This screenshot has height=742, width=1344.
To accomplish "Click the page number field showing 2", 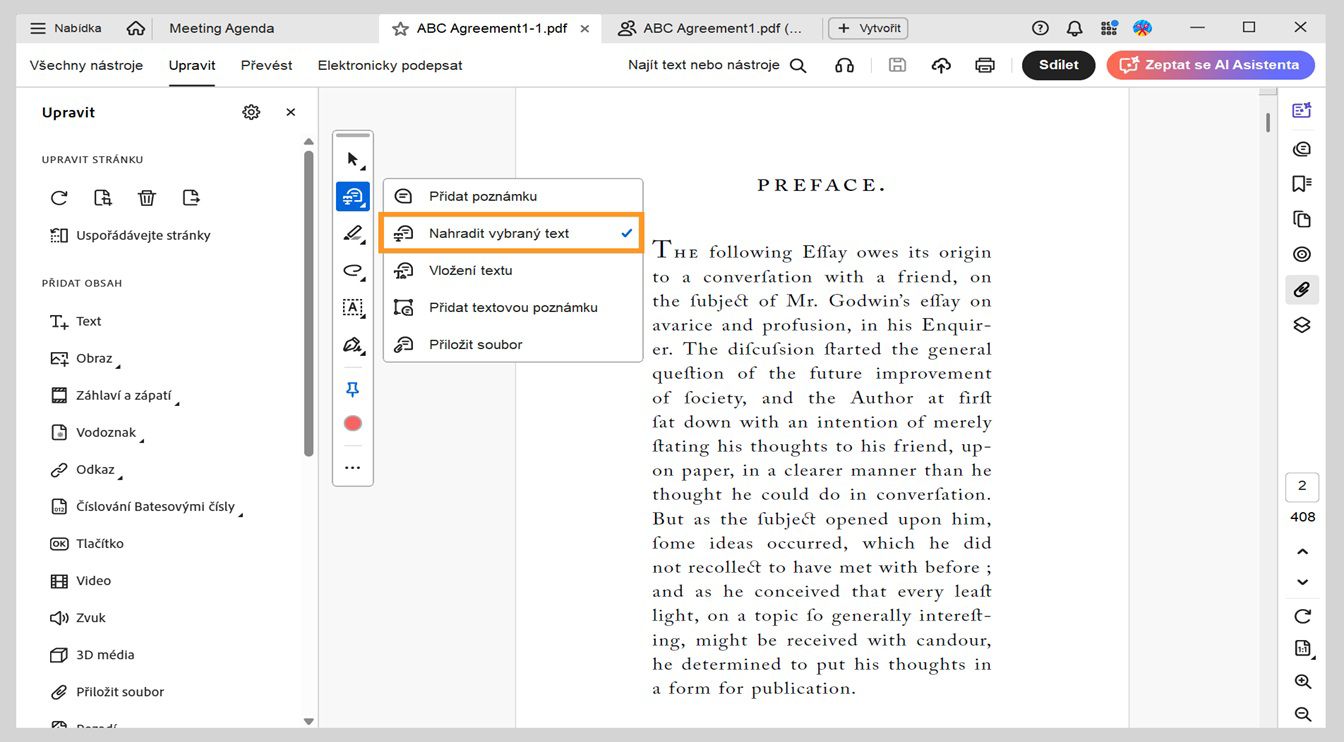I will [1301, 486].
